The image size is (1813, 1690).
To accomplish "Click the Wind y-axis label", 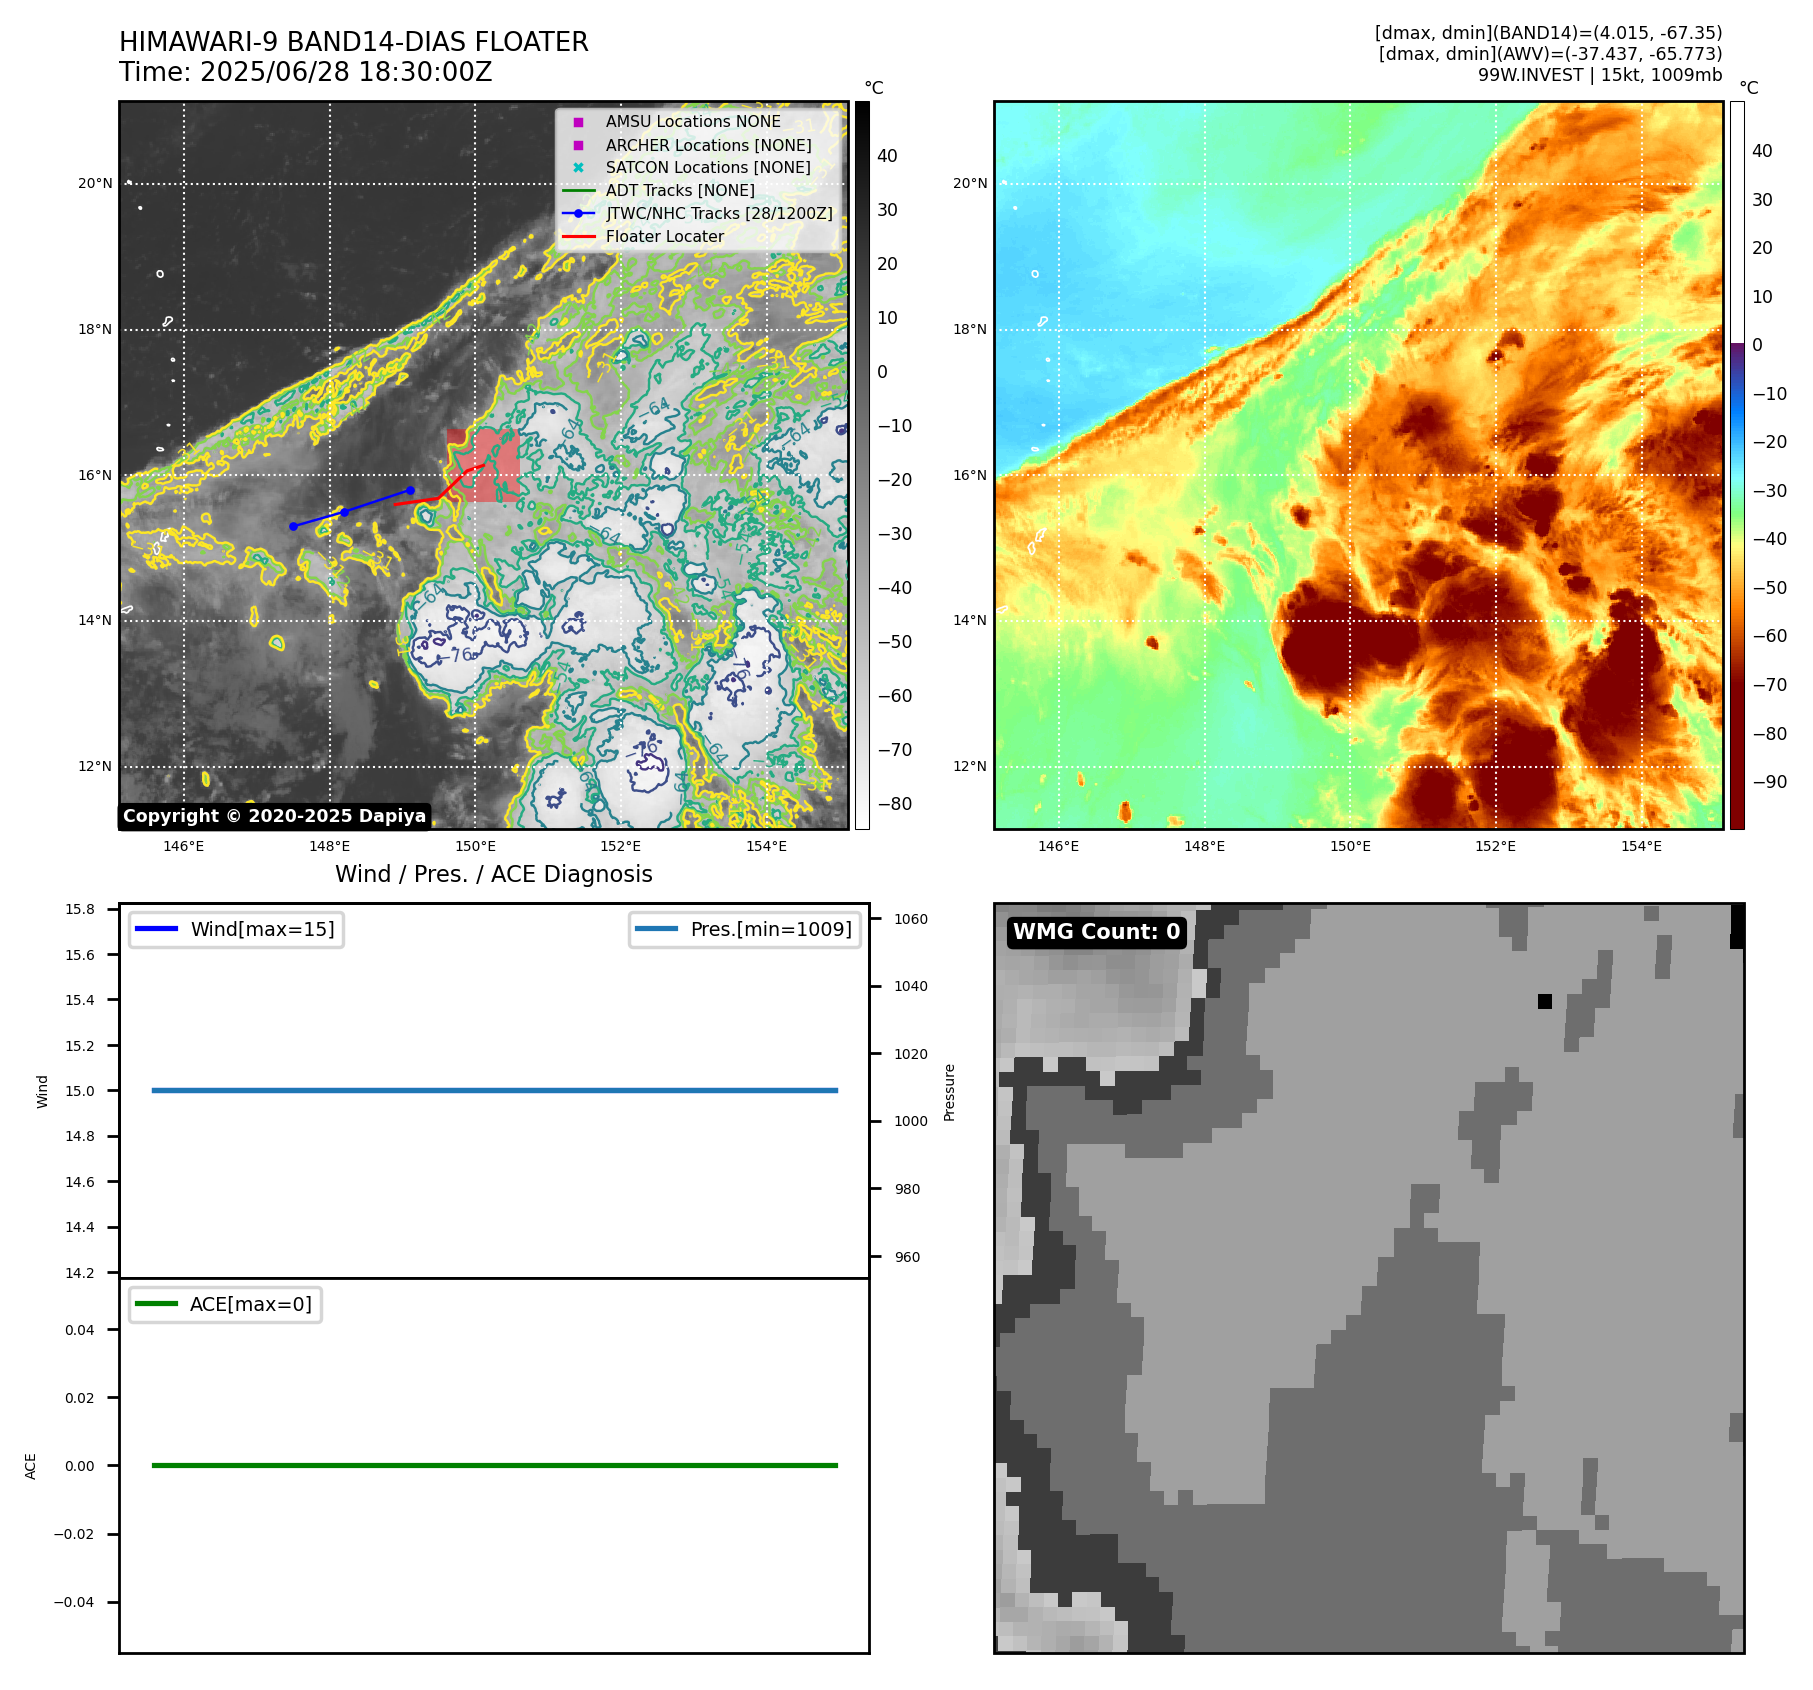I will (x=42, y=1091).
